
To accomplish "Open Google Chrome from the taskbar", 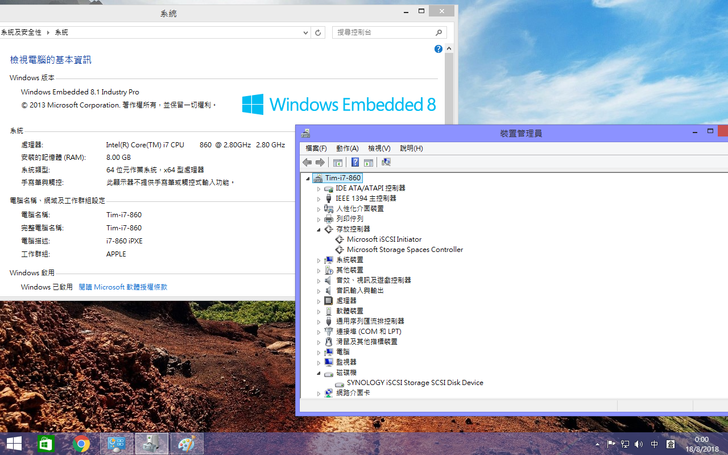I will [x=81, y=443].
